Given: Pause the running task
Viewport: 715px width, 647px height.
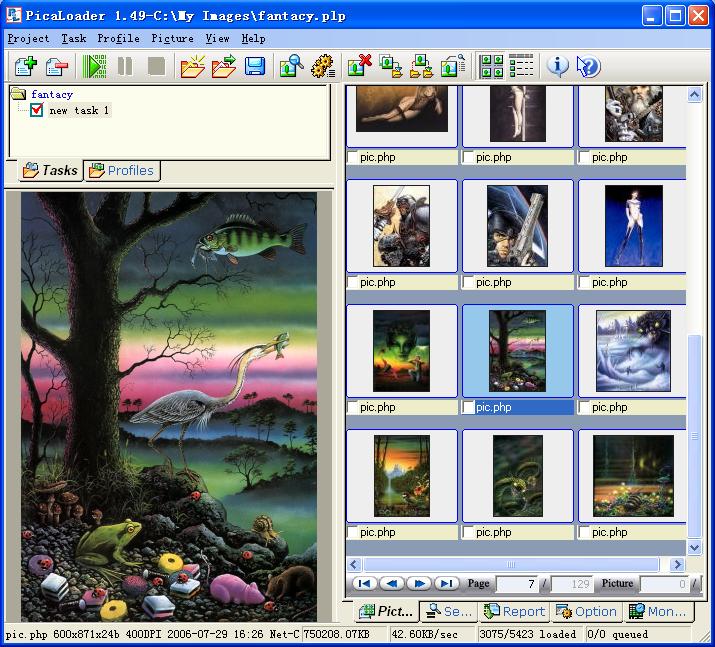Looking at the screenshot, I should coord(125,67).
